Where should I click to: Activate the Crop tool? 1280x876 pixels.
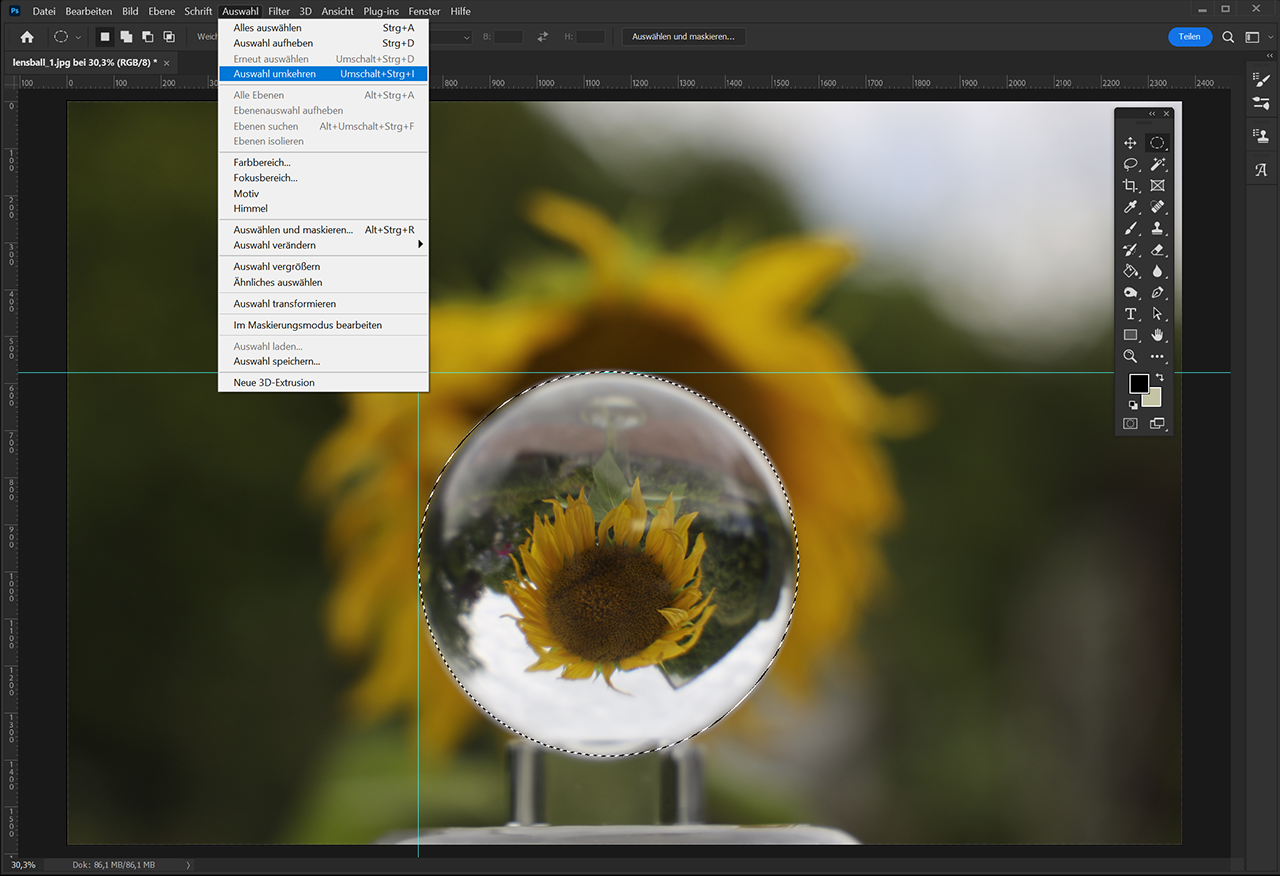(x=1130, y=186)
